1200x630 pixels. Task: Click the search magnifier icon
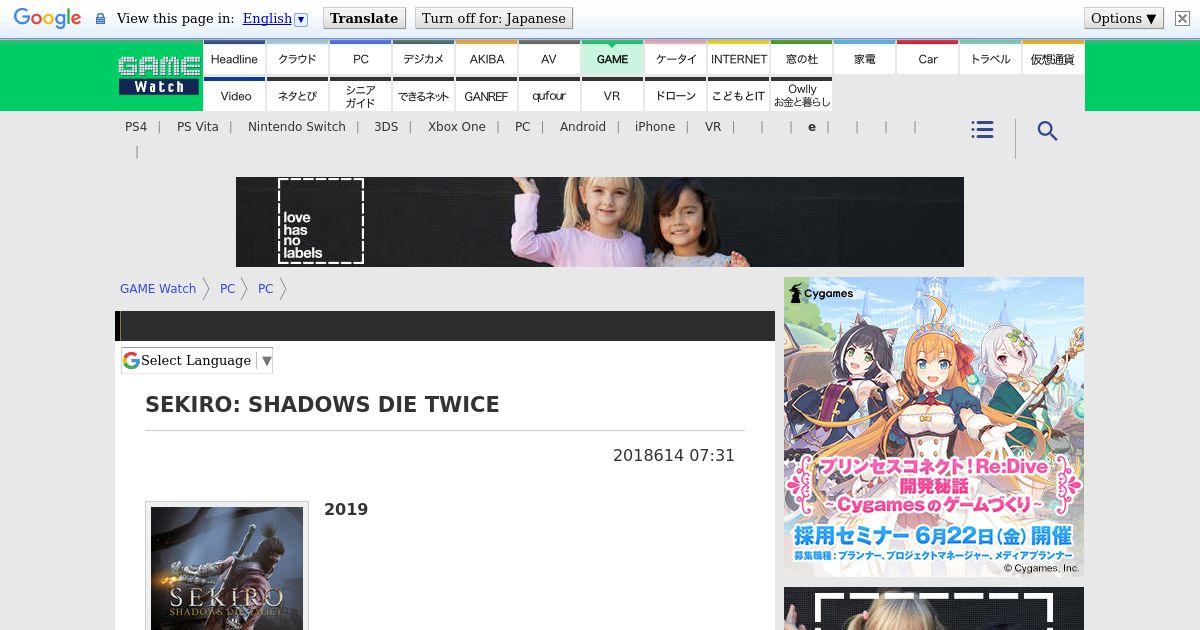click(x=1047, y=131)
